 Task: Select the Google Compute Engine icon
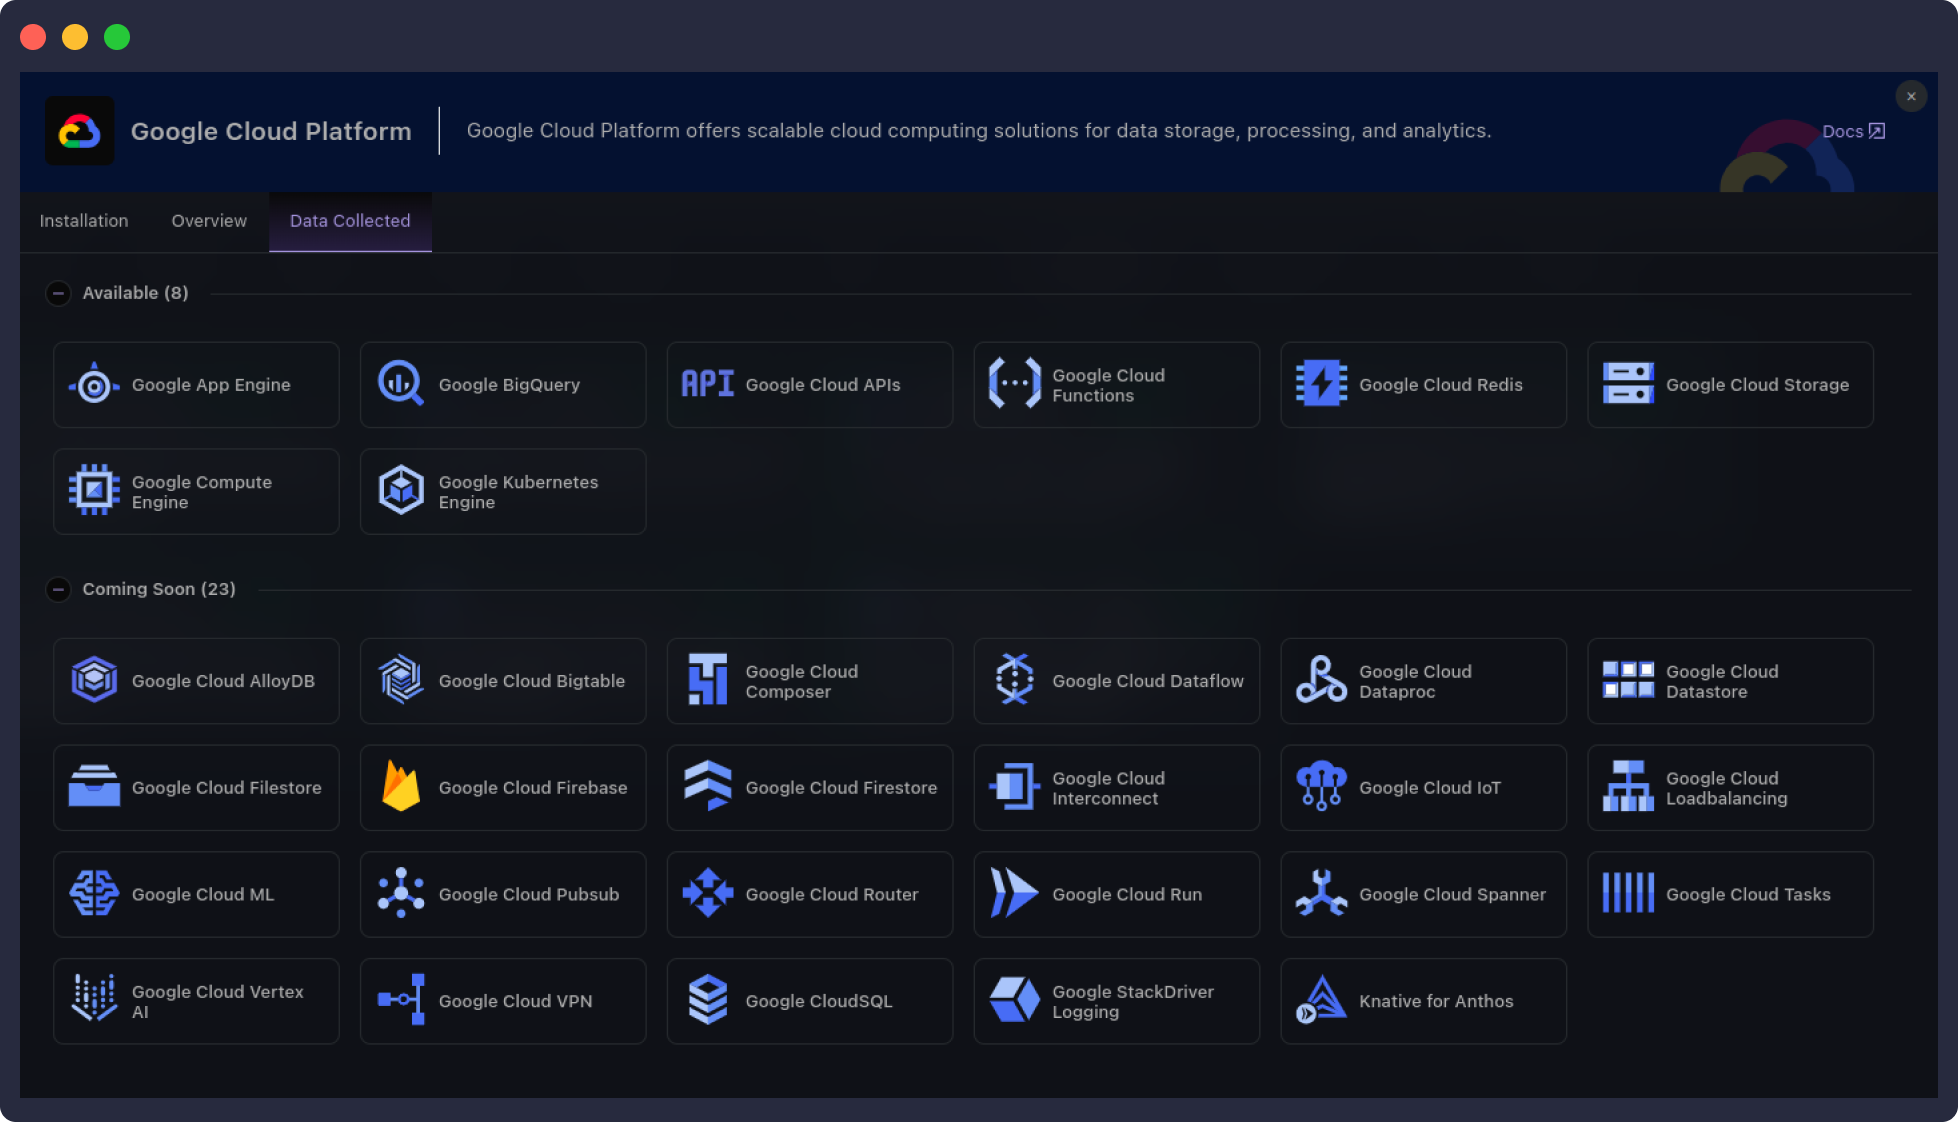tap(94, 490)
